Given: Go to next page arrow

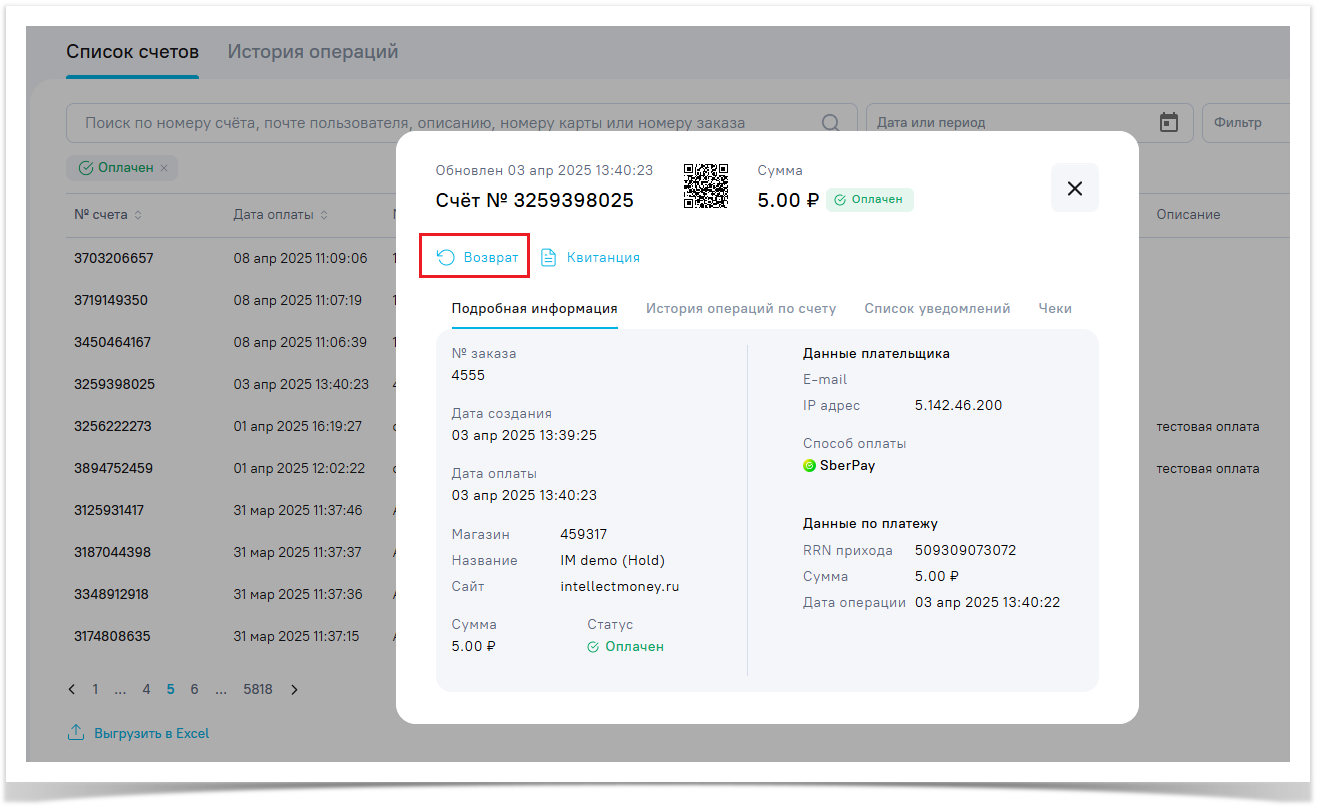Looking at the screenshot, I should [x=294, y=689].
